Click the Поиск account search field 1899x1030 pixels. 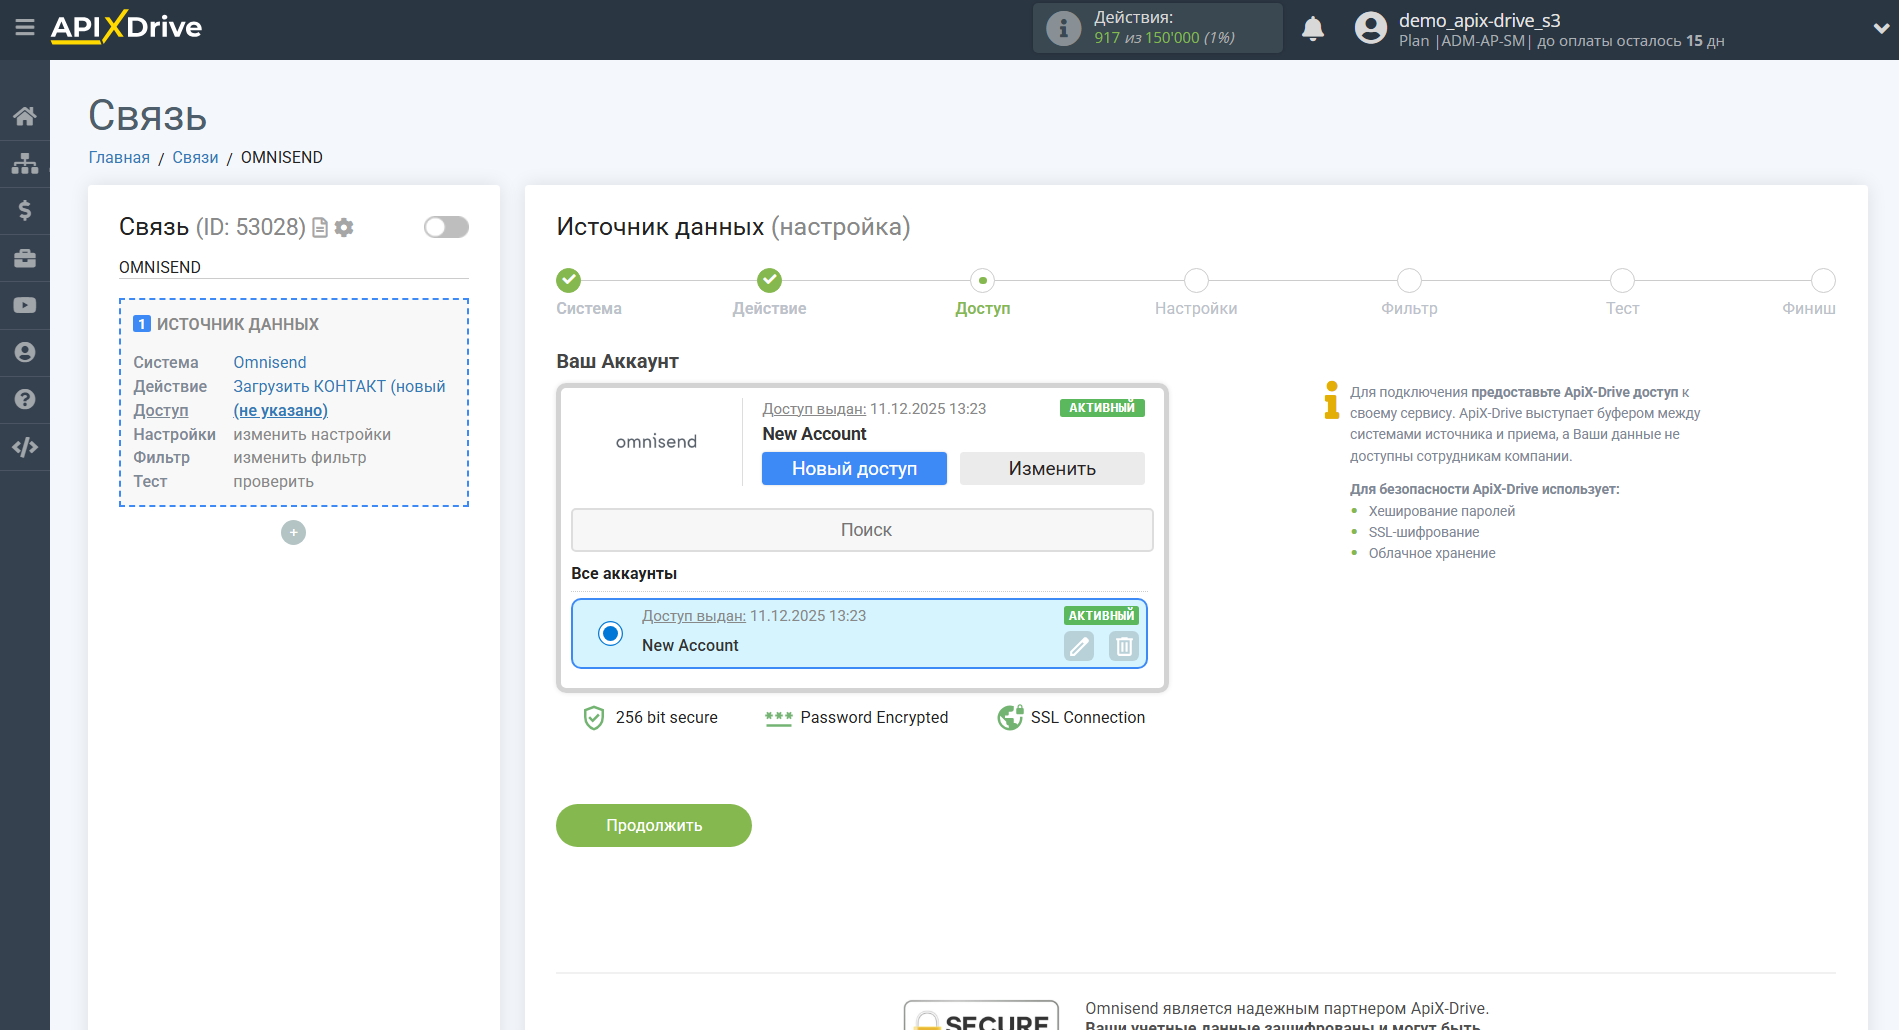coord(862,530)
